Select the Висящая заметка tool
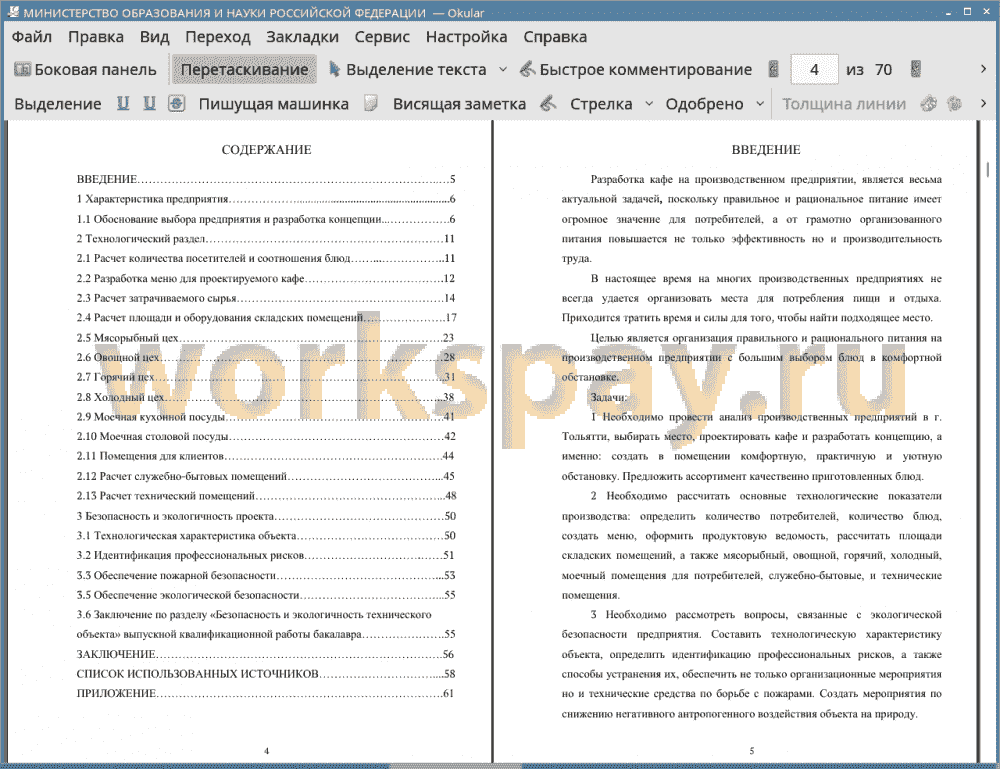This screenshot has height=769, width=1000. coord(459,104)
